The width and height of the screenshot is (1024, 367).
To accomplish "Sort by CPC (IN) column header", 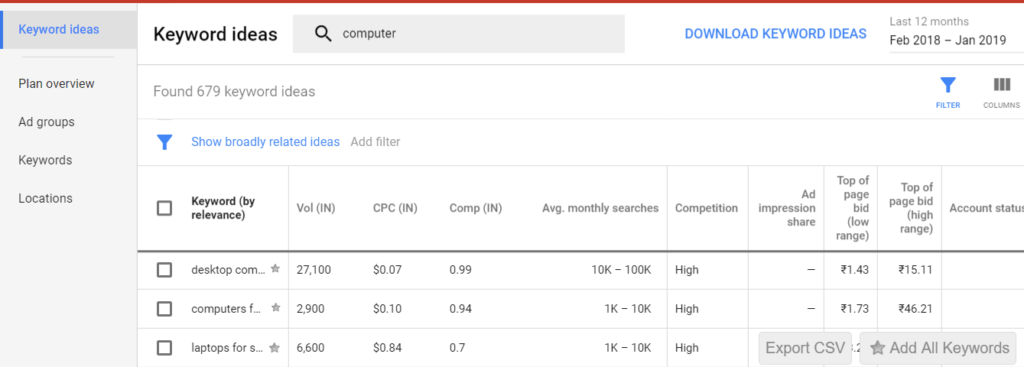I will coord(395,208).
